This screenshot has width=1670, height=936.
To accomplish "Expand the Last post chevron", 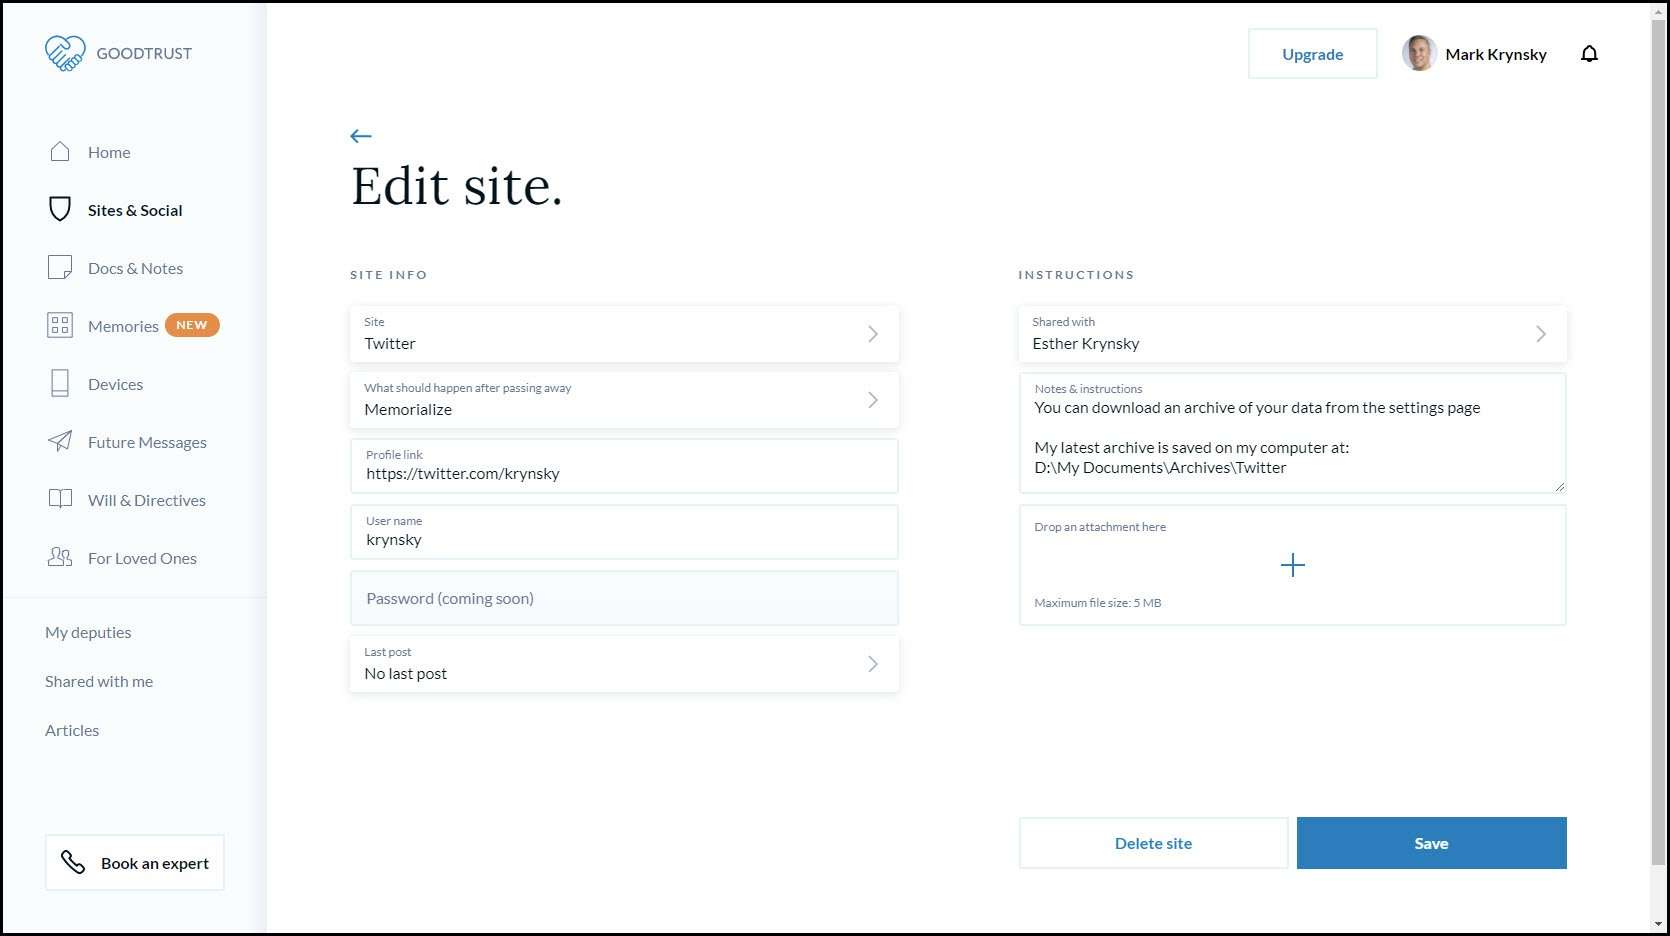I will [873, 664].
